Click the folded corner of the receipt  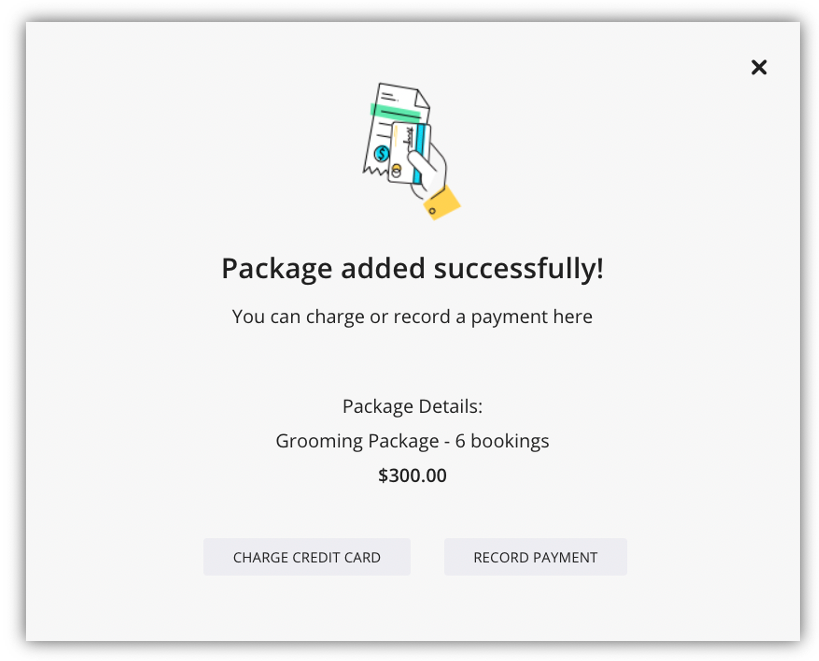pos(422,98)
